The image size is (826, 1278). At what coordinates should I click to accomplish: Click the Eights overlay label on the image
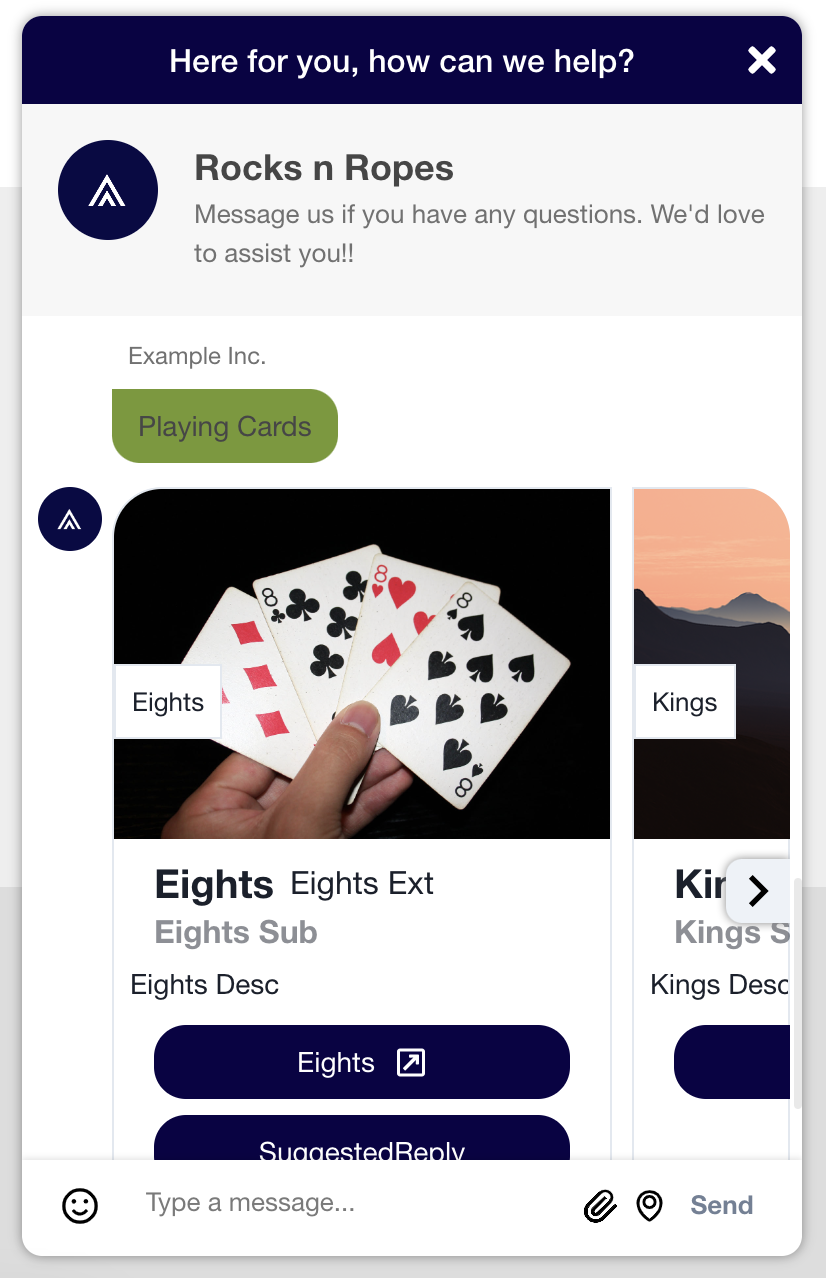pos(168,702)
